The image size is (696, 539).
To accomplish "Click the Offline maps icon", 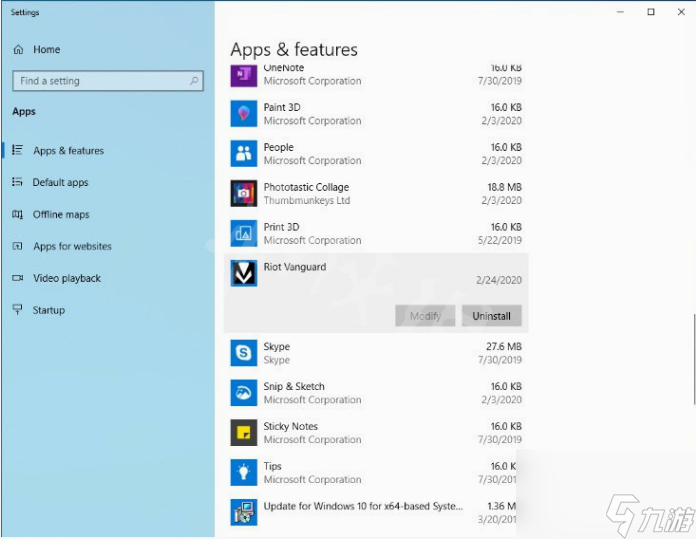I will (x=17, y=214).
